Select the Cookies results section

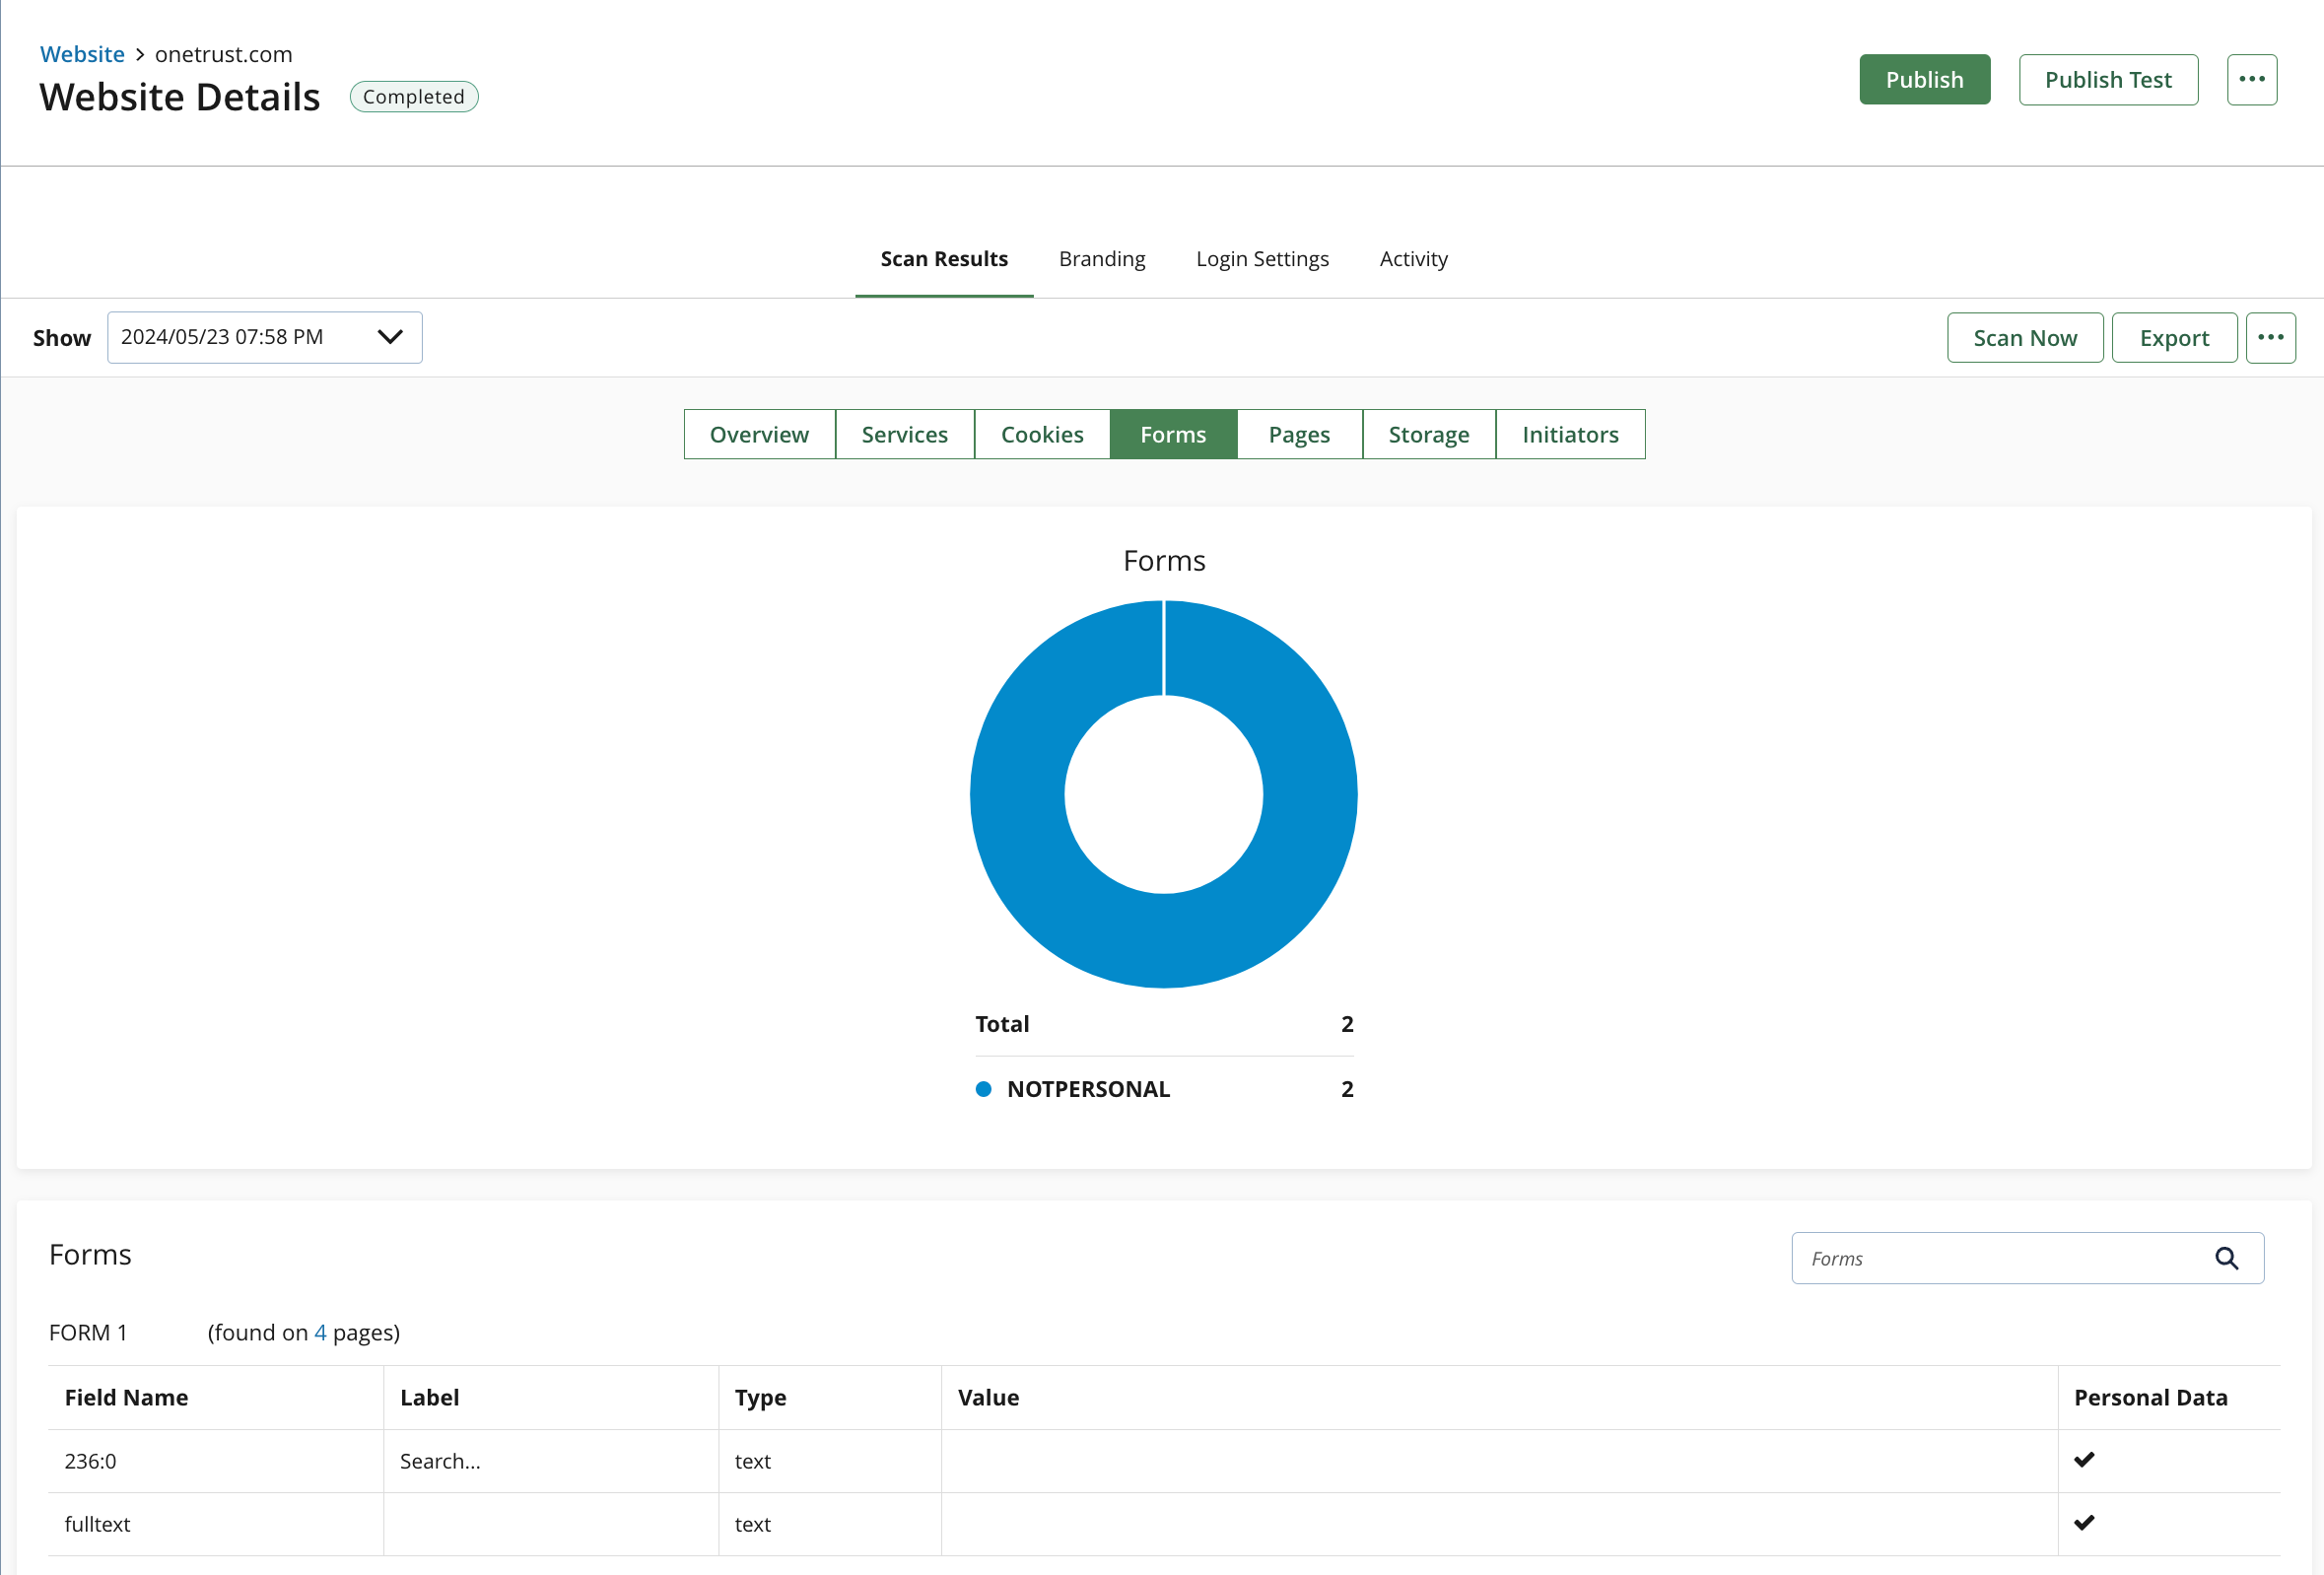tap(1041, 434)
